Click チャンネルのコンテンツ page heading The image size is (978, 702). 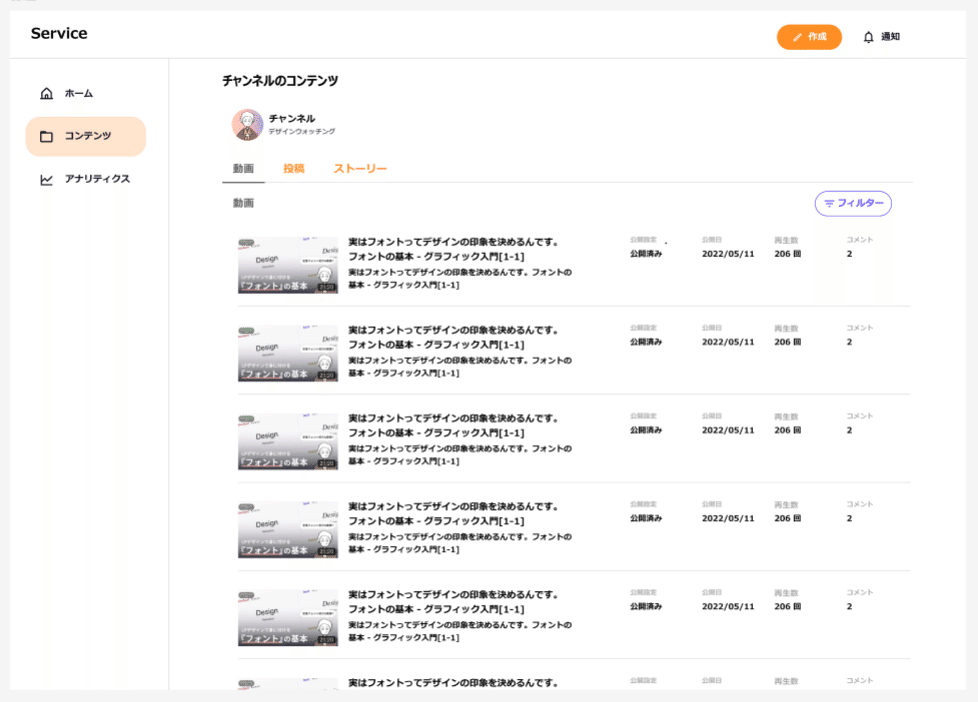click(280, 80)
